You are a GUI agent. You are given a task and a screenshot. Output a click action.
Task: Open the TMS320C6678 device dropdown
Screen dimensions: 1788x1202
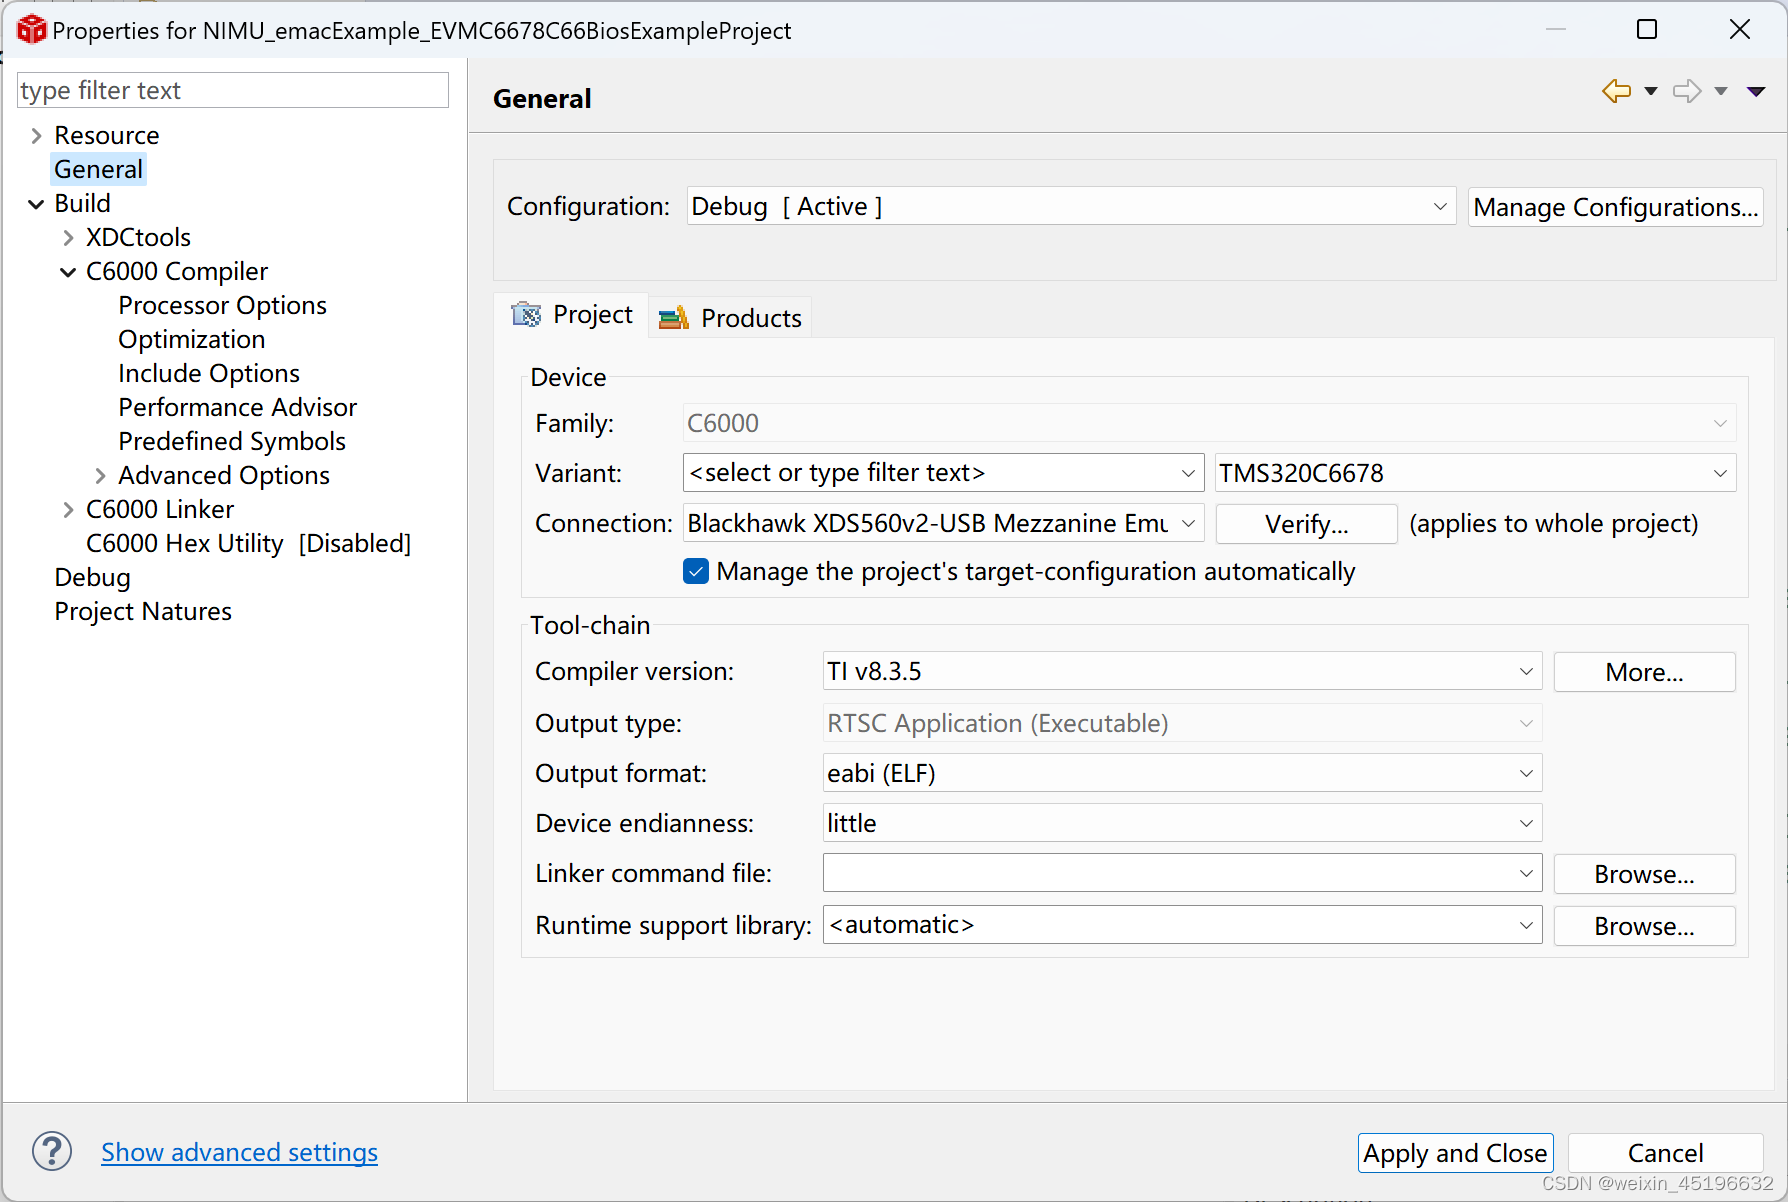click(x=1475, y=473)
